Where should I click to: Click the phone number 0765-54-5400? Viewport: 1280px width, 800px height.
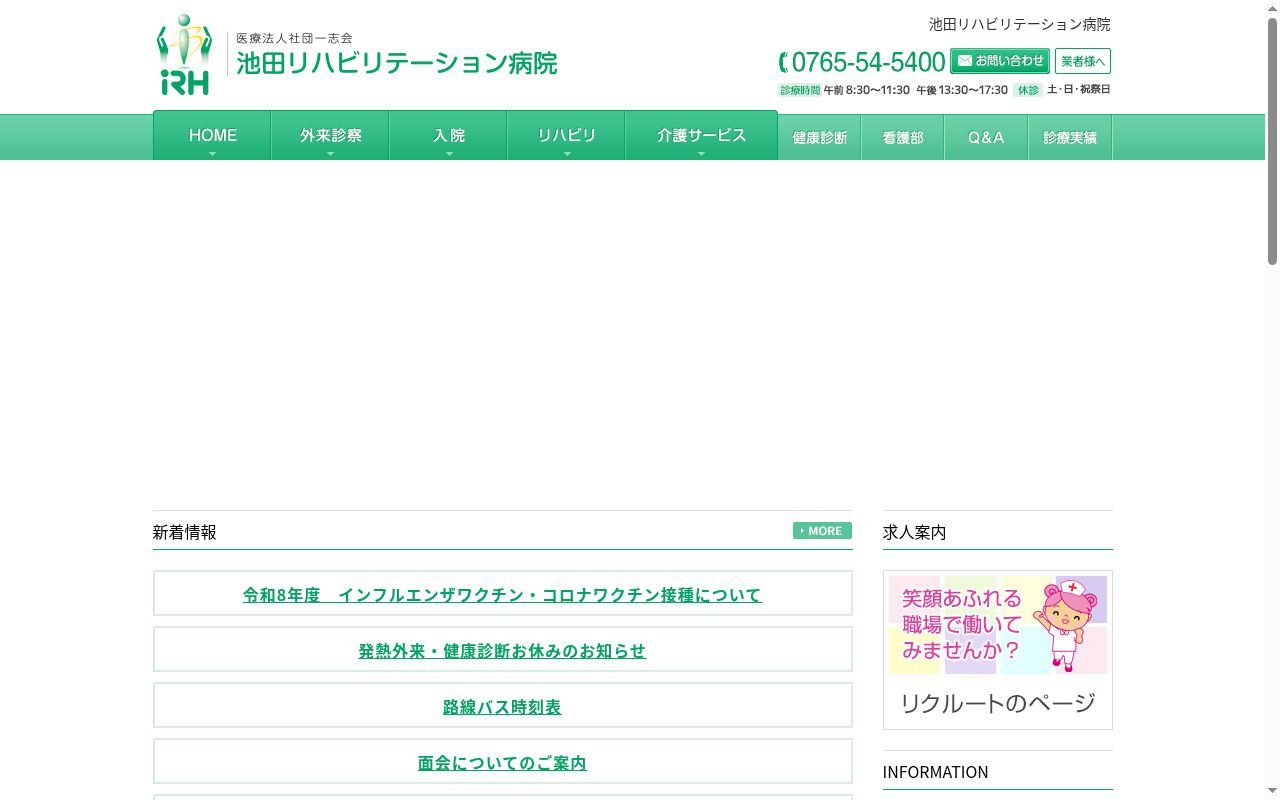[x=862, y=62]
